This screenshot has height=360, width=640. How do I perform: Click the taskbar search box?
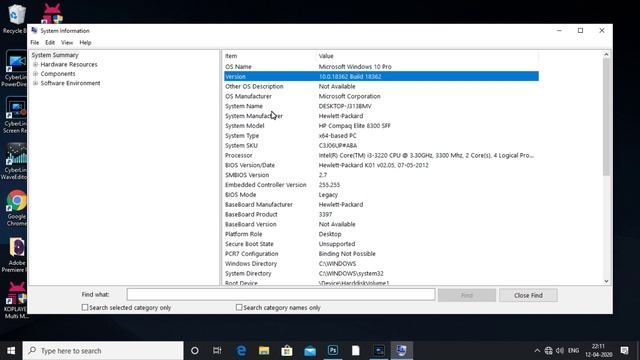coord(103,351)
